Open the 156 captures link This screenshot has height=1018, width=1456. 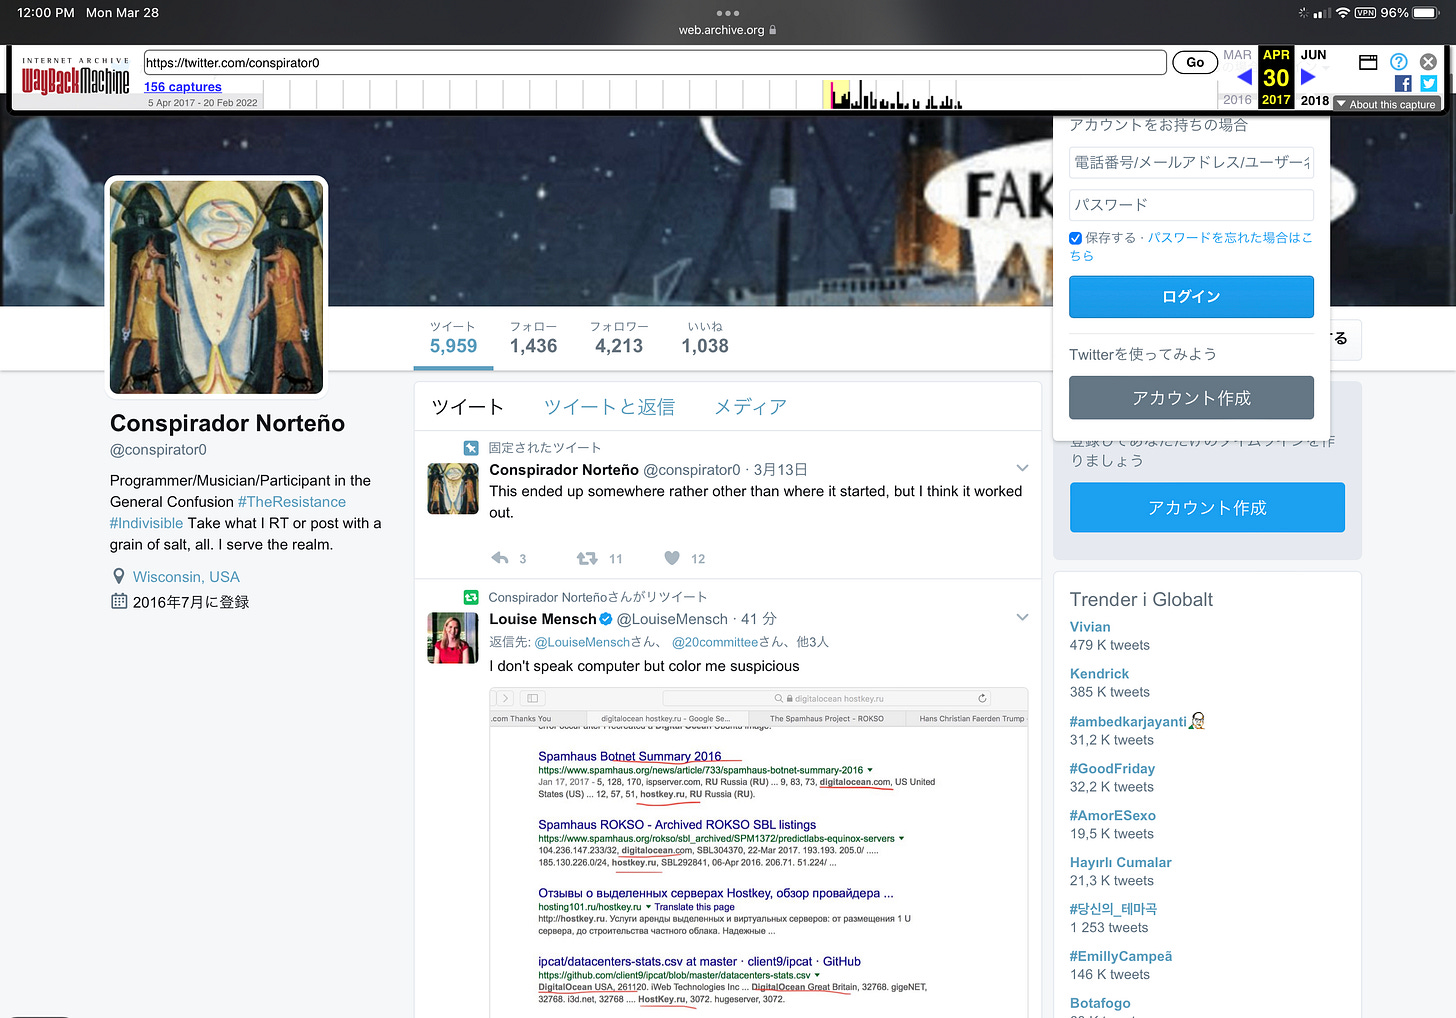click(x=183, y=87)
